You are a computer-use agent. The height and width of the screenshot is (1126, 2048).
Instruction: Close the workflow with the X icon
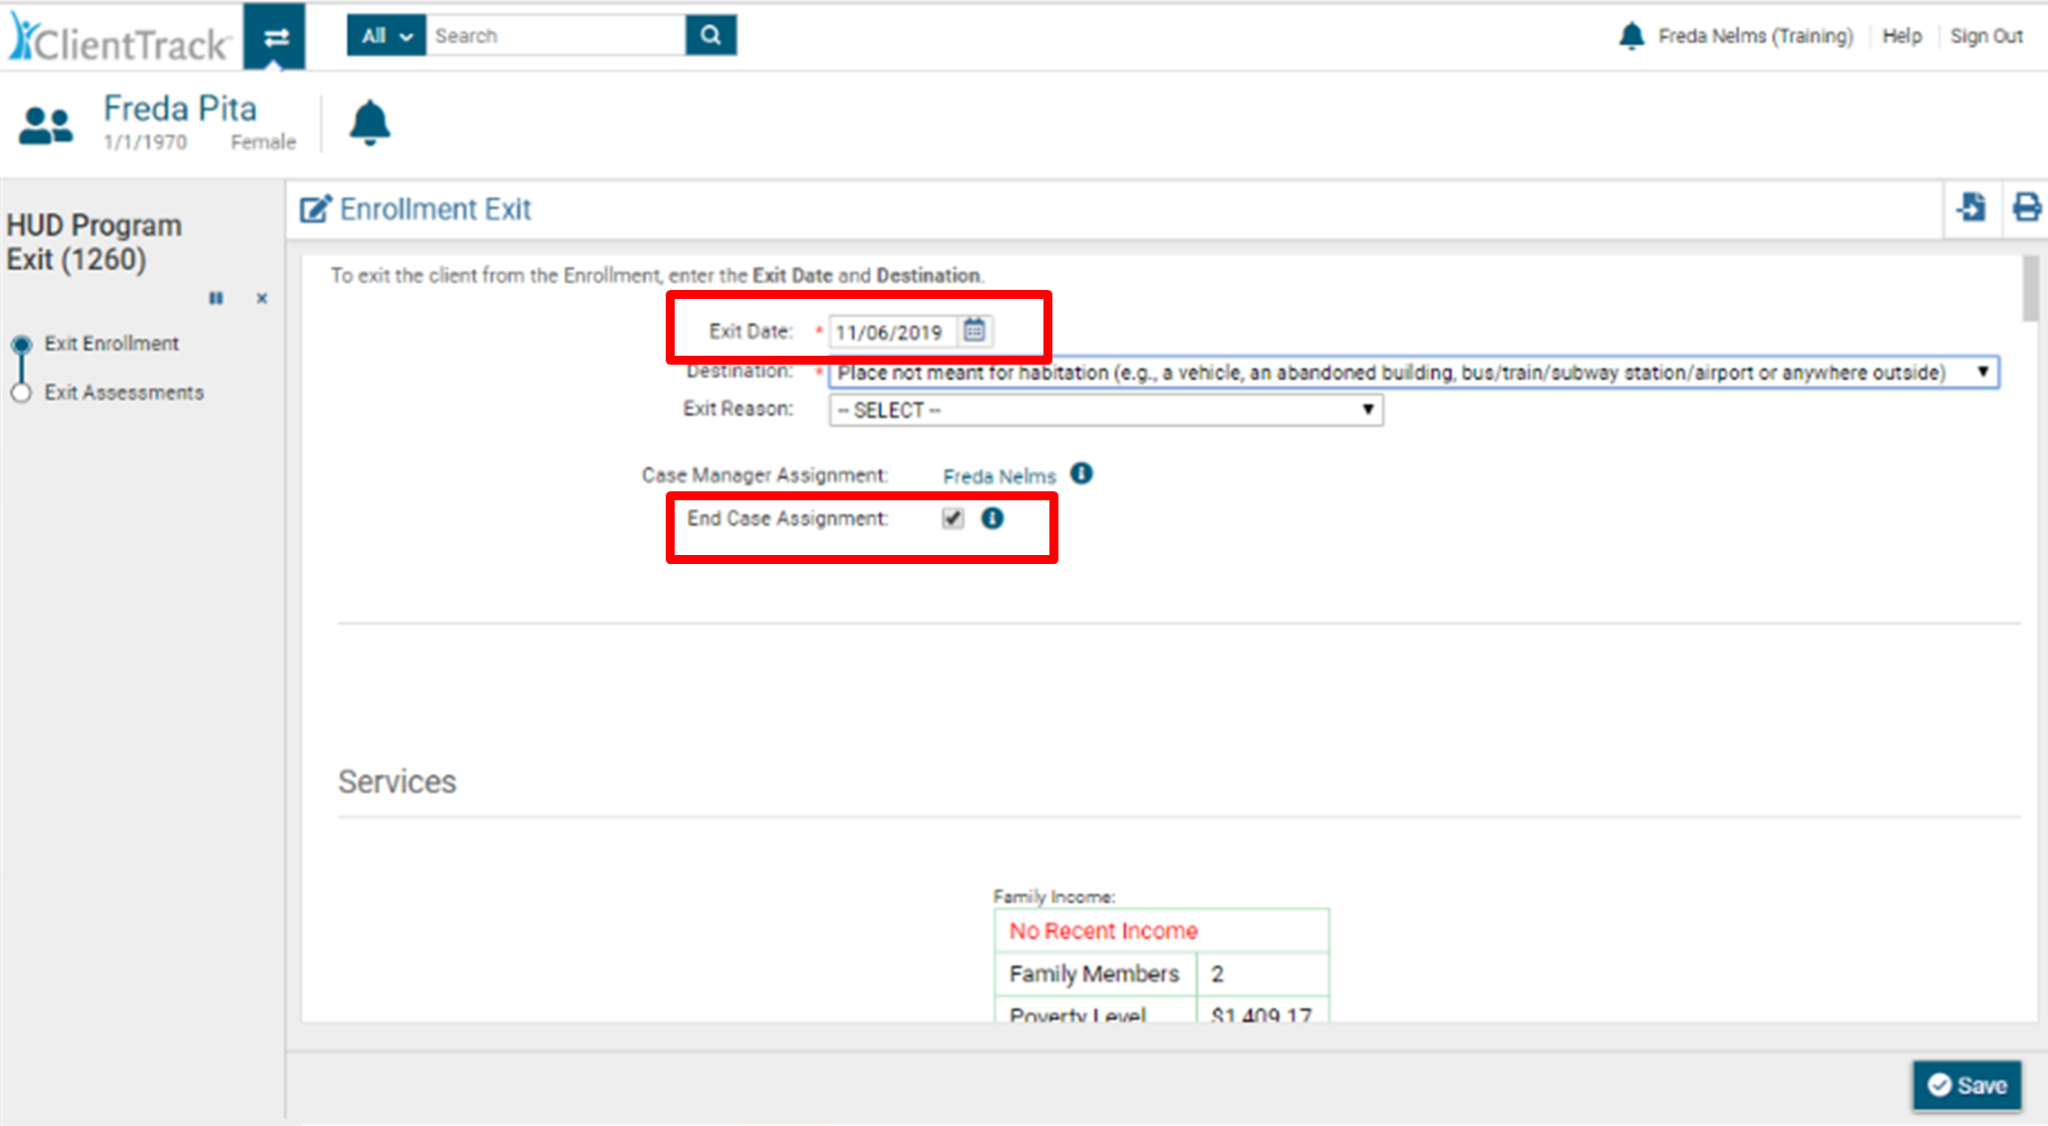coord(262,298)
